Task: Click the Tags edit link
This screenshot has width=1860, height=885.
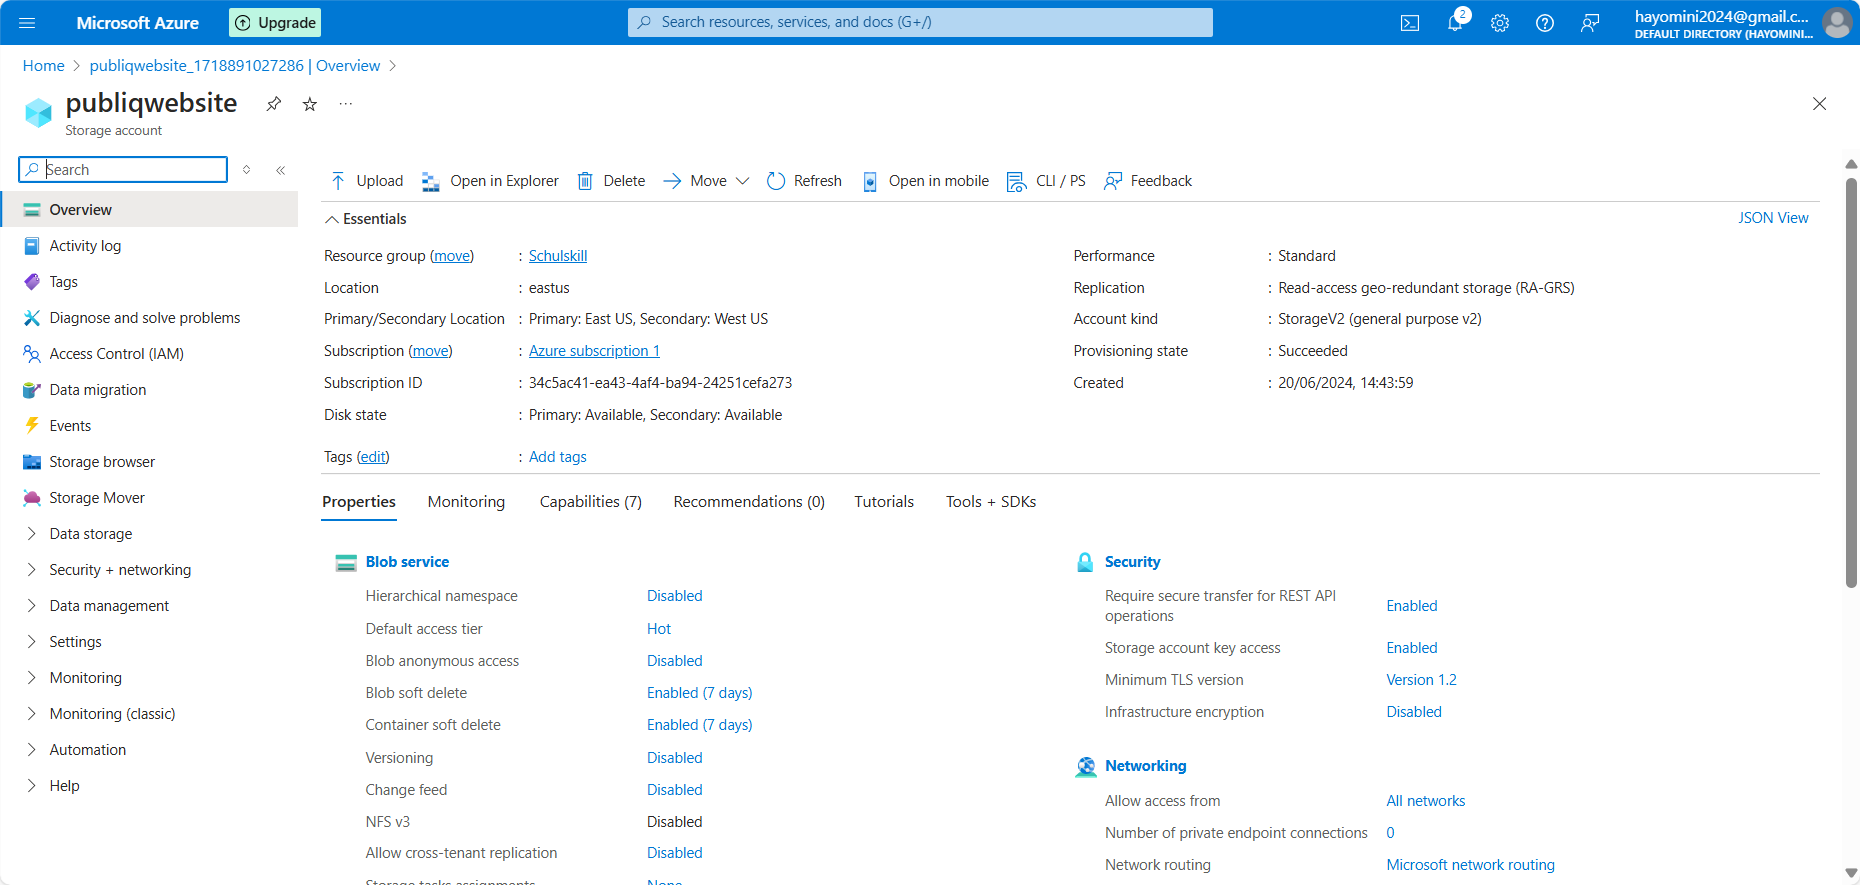Action: point(373,457)
